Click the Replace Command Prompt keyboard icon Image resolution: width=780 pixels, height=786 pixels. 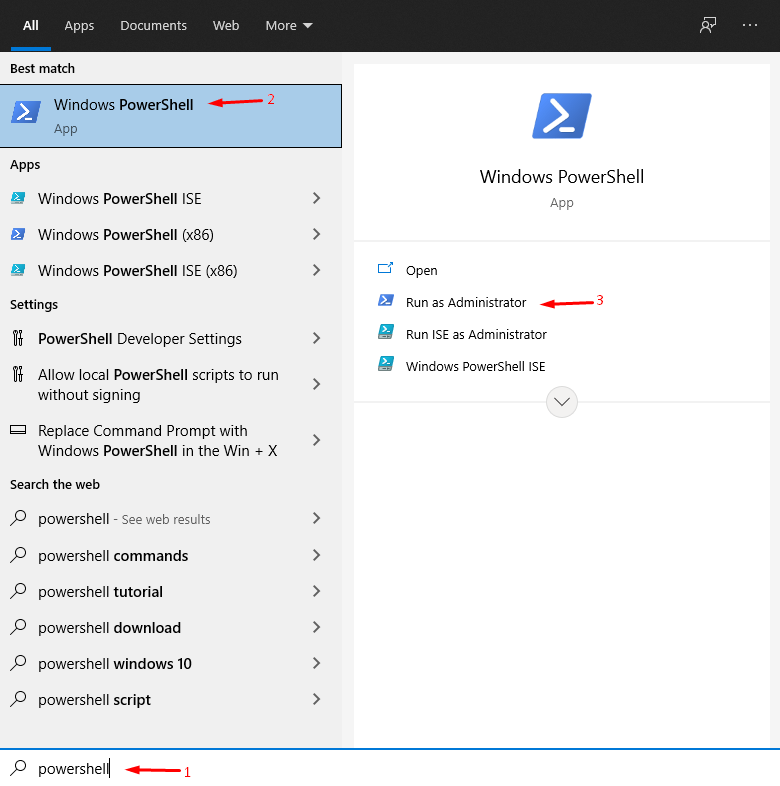point(18,430)
